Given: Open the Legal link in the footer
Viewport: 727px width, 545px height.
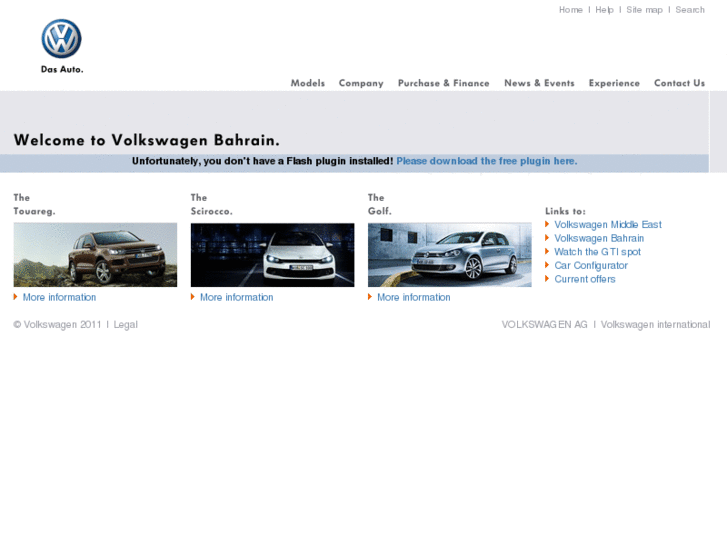Looking at the screenshot, I should coord(126,325).
